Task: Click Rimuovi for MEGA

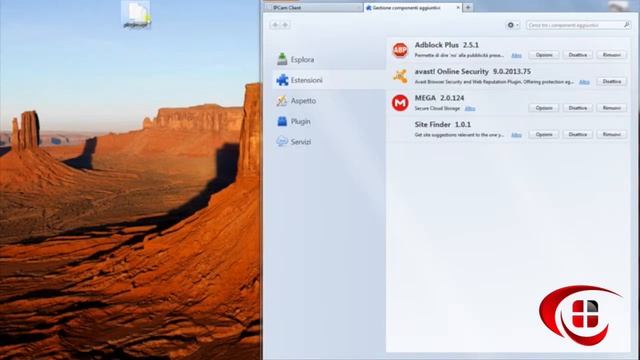Action: click(x=611, y=108)
